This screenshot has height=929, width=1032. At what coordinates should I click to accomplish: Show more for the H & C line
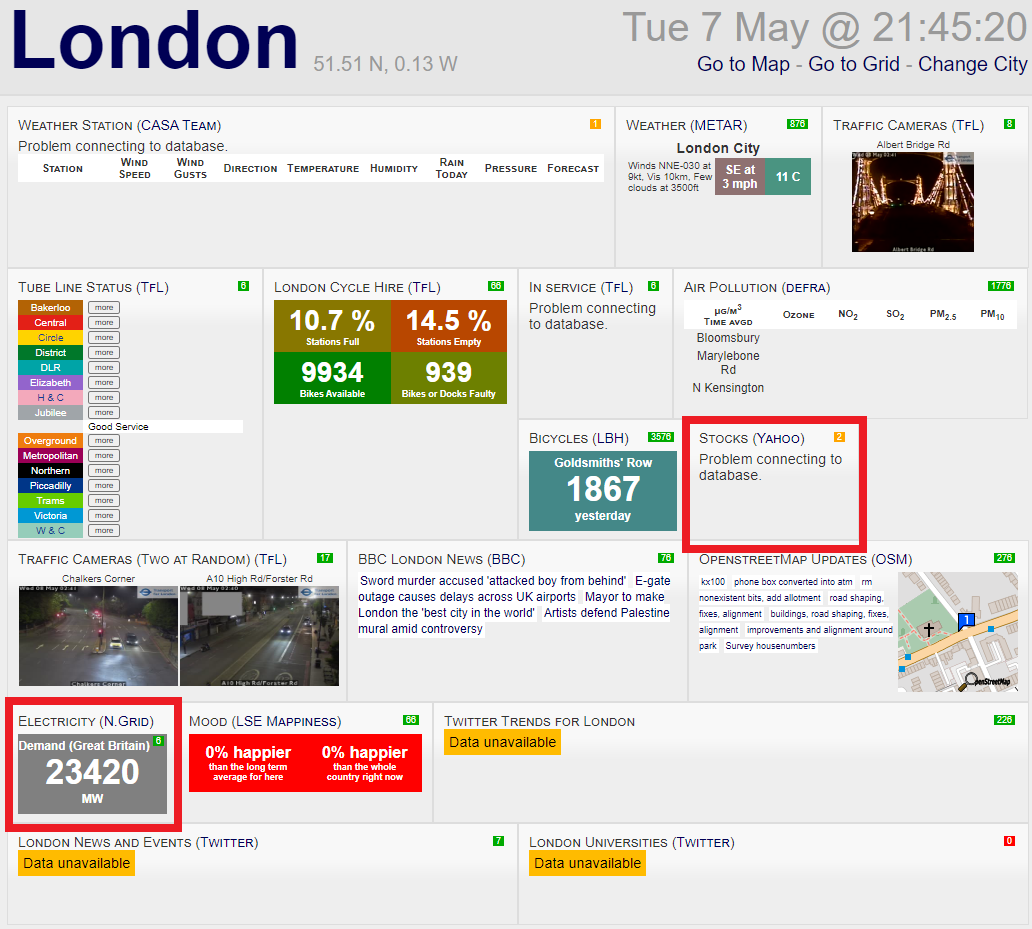pyautogui.click(x=104, y=397)
